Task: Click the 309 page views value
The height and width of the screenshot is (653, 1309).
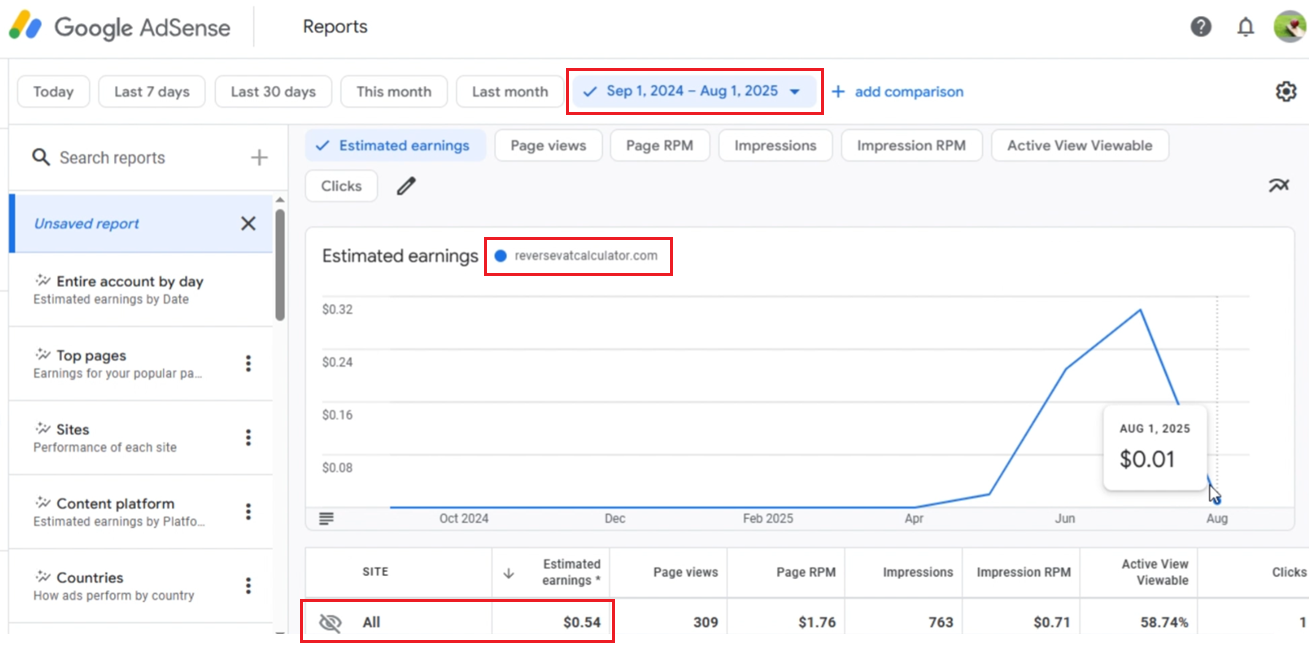Action: click(x=705, y=622)
